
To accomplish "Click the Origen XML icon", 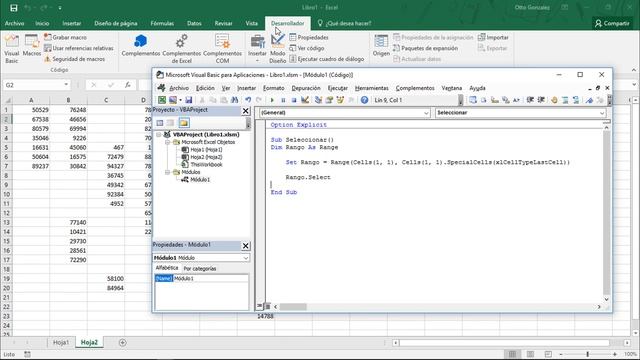I will tap(381, 45).
